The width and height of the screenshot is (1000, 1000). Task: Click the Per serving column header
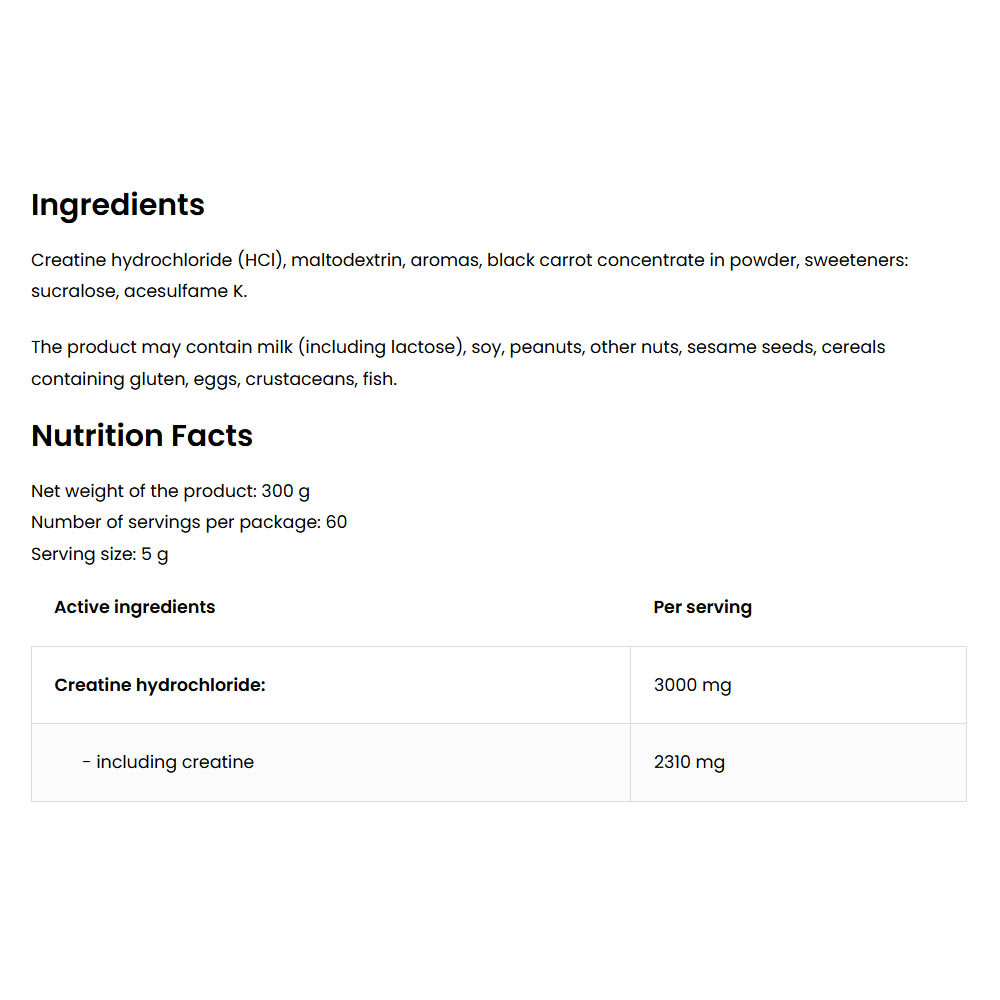pos(702,607)
